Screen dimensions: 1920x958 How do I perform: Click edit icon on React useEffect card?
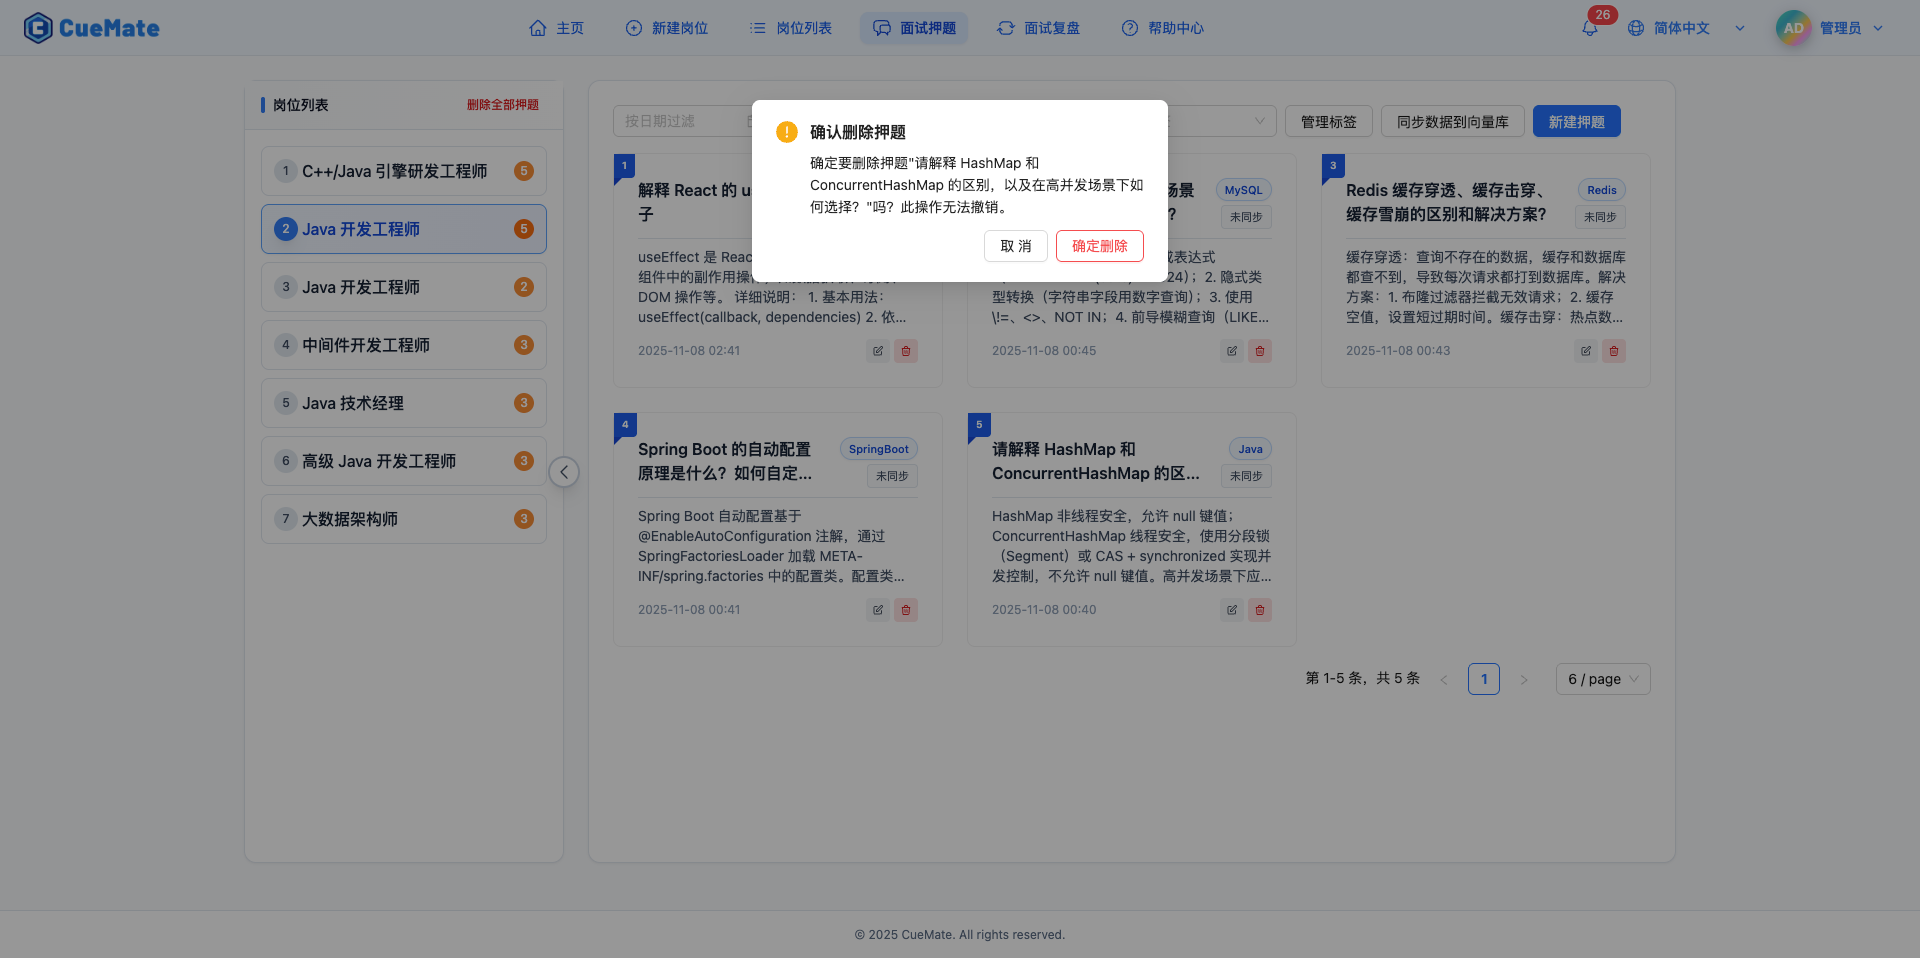point(877,351)
